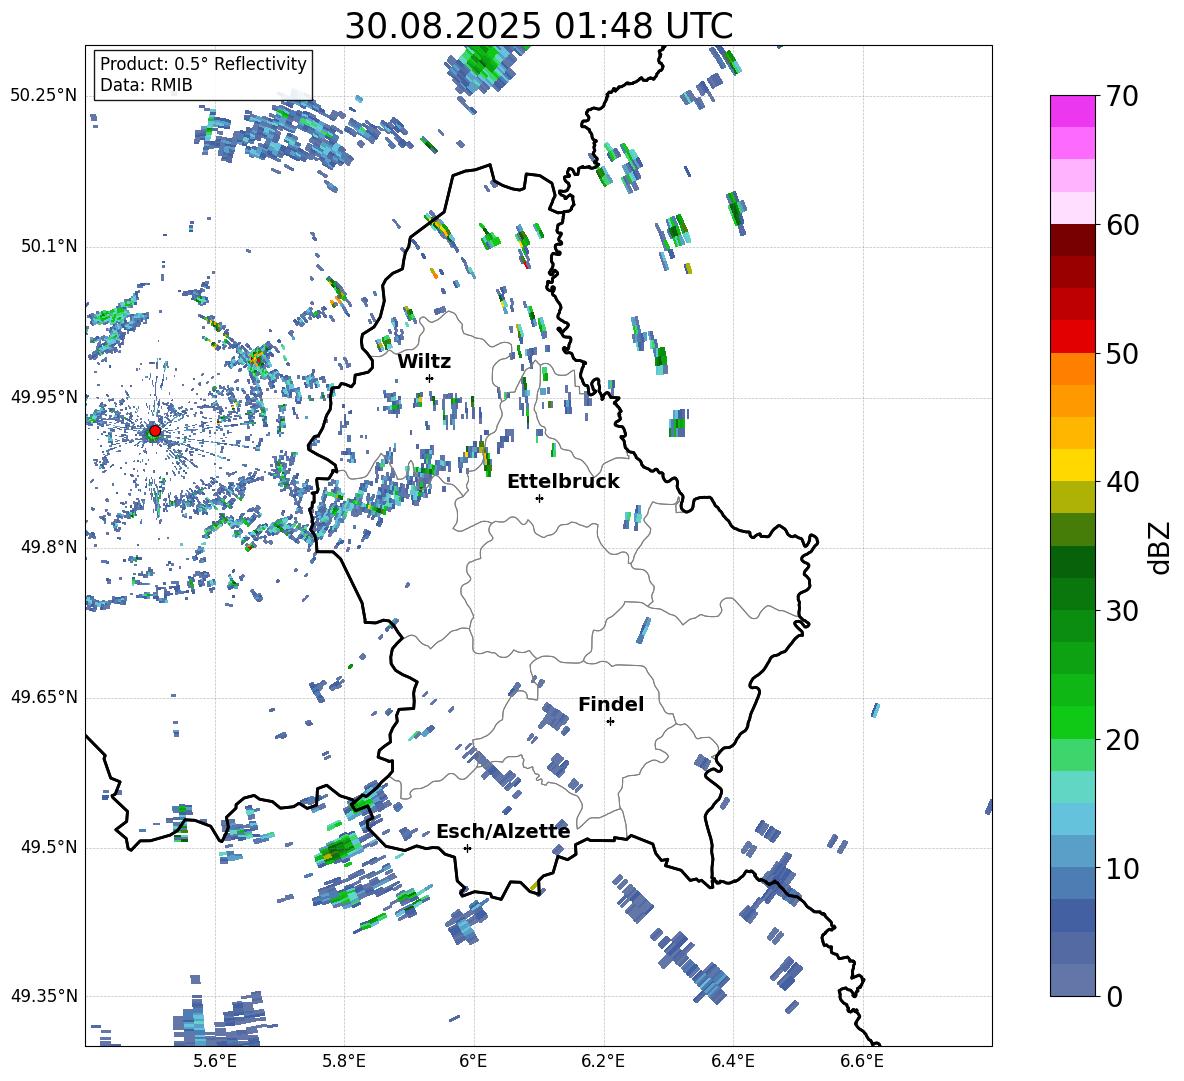Select the Wiltz city label
1184x1081 pixels.
pyautogui.click(x=424, y=362)
